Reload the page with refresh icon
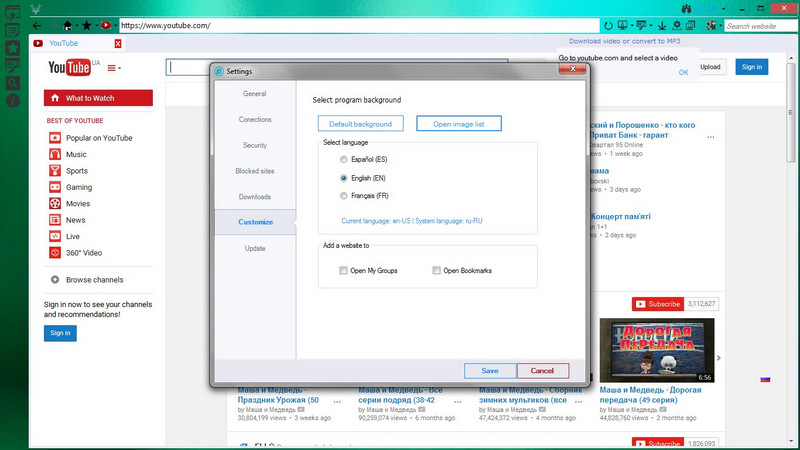 tap(608, 26)
